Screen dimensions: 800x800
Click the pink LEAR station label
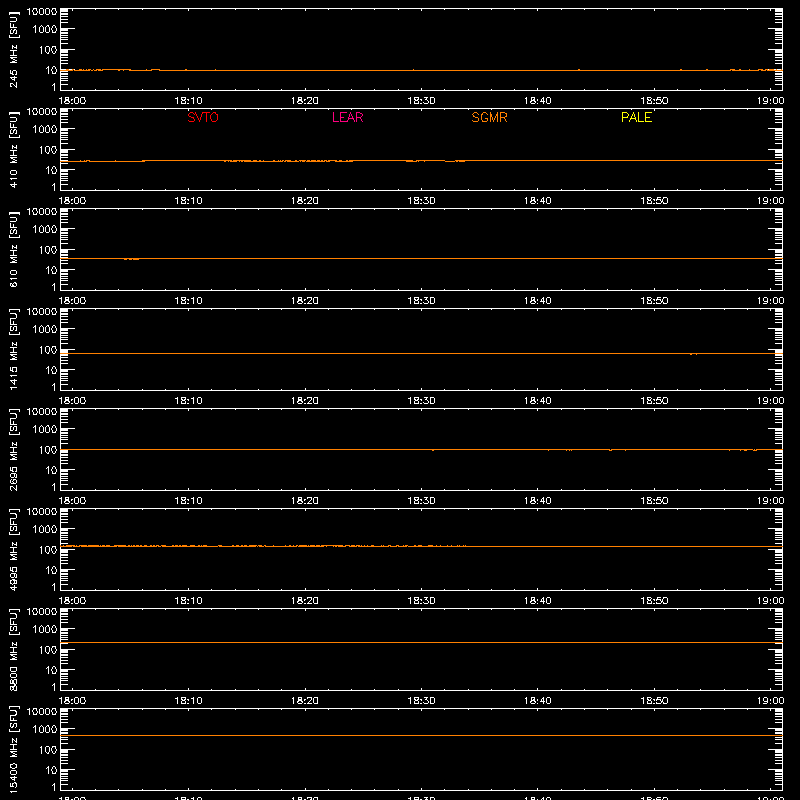[x=347, y=117]
